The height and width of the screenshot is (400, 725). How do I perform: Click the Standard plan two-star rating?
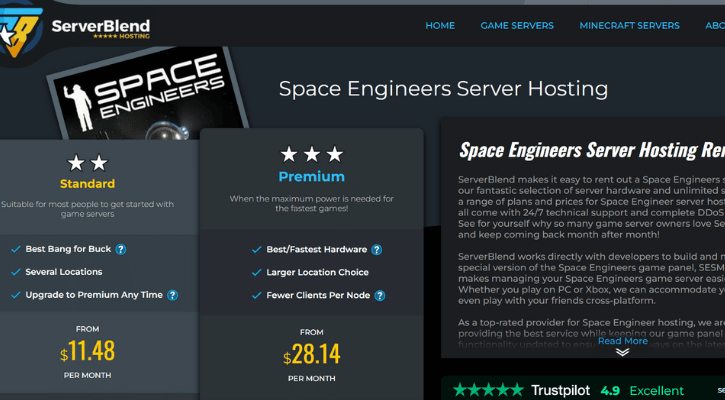(87, 163)
